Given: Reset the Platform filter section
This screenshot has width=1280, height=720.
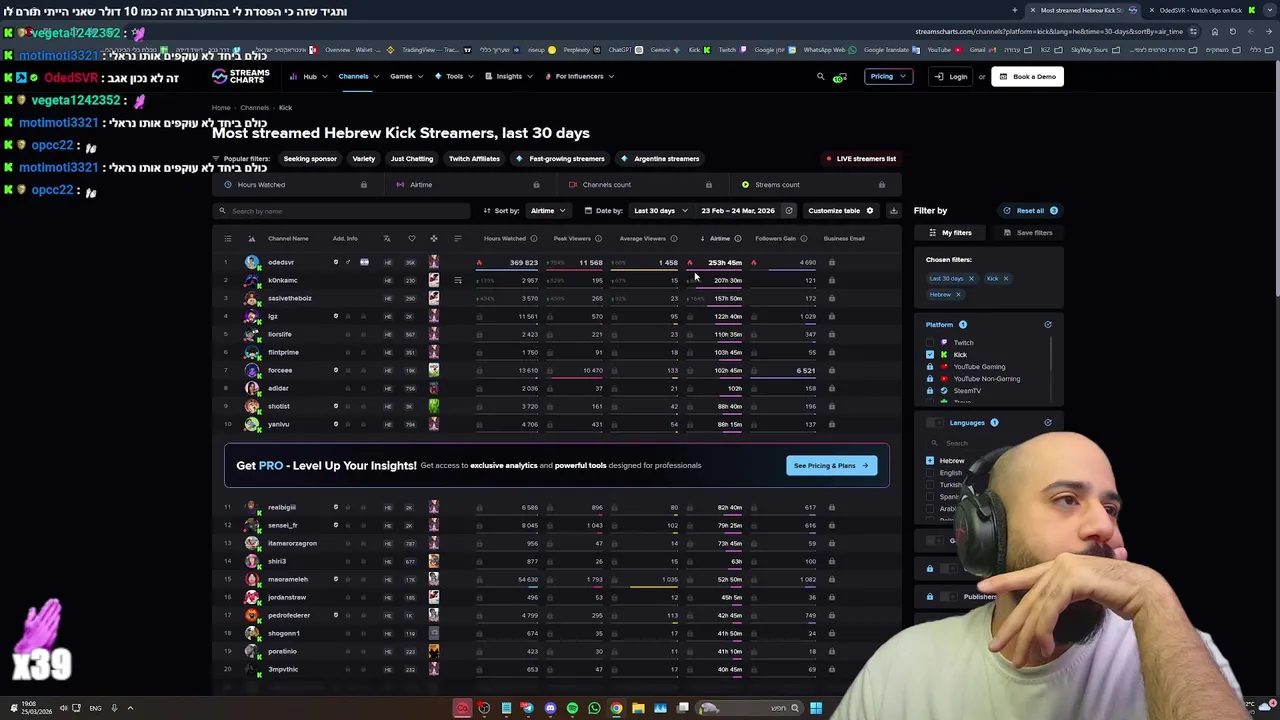Looking at the screenshot, I should click(1048, 325).
